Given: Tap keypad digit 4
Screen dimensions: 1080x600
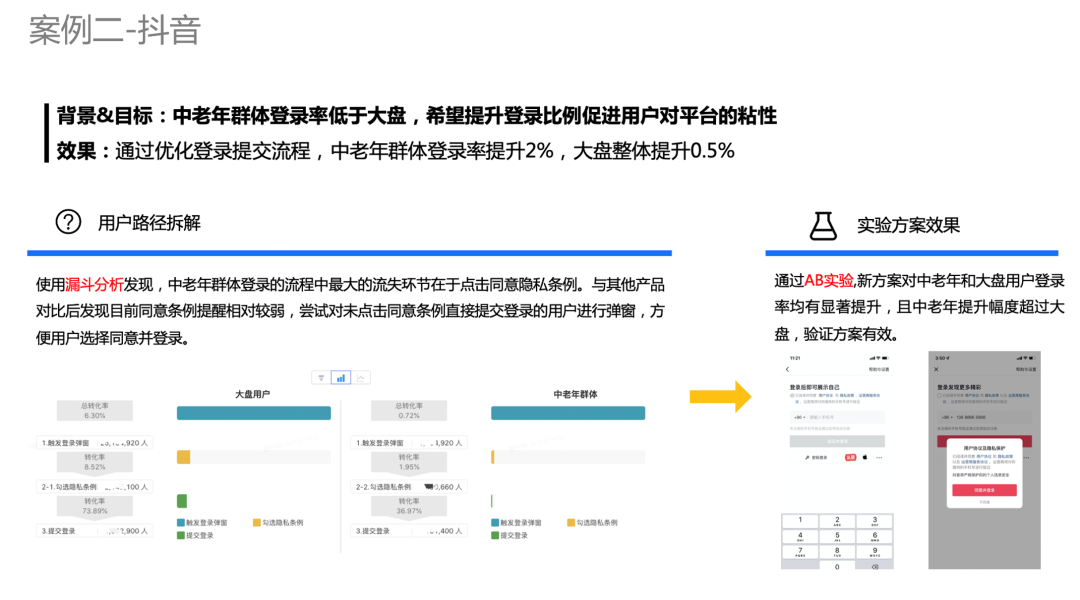Looking at the screenshot, I should [x=800, y=537].
